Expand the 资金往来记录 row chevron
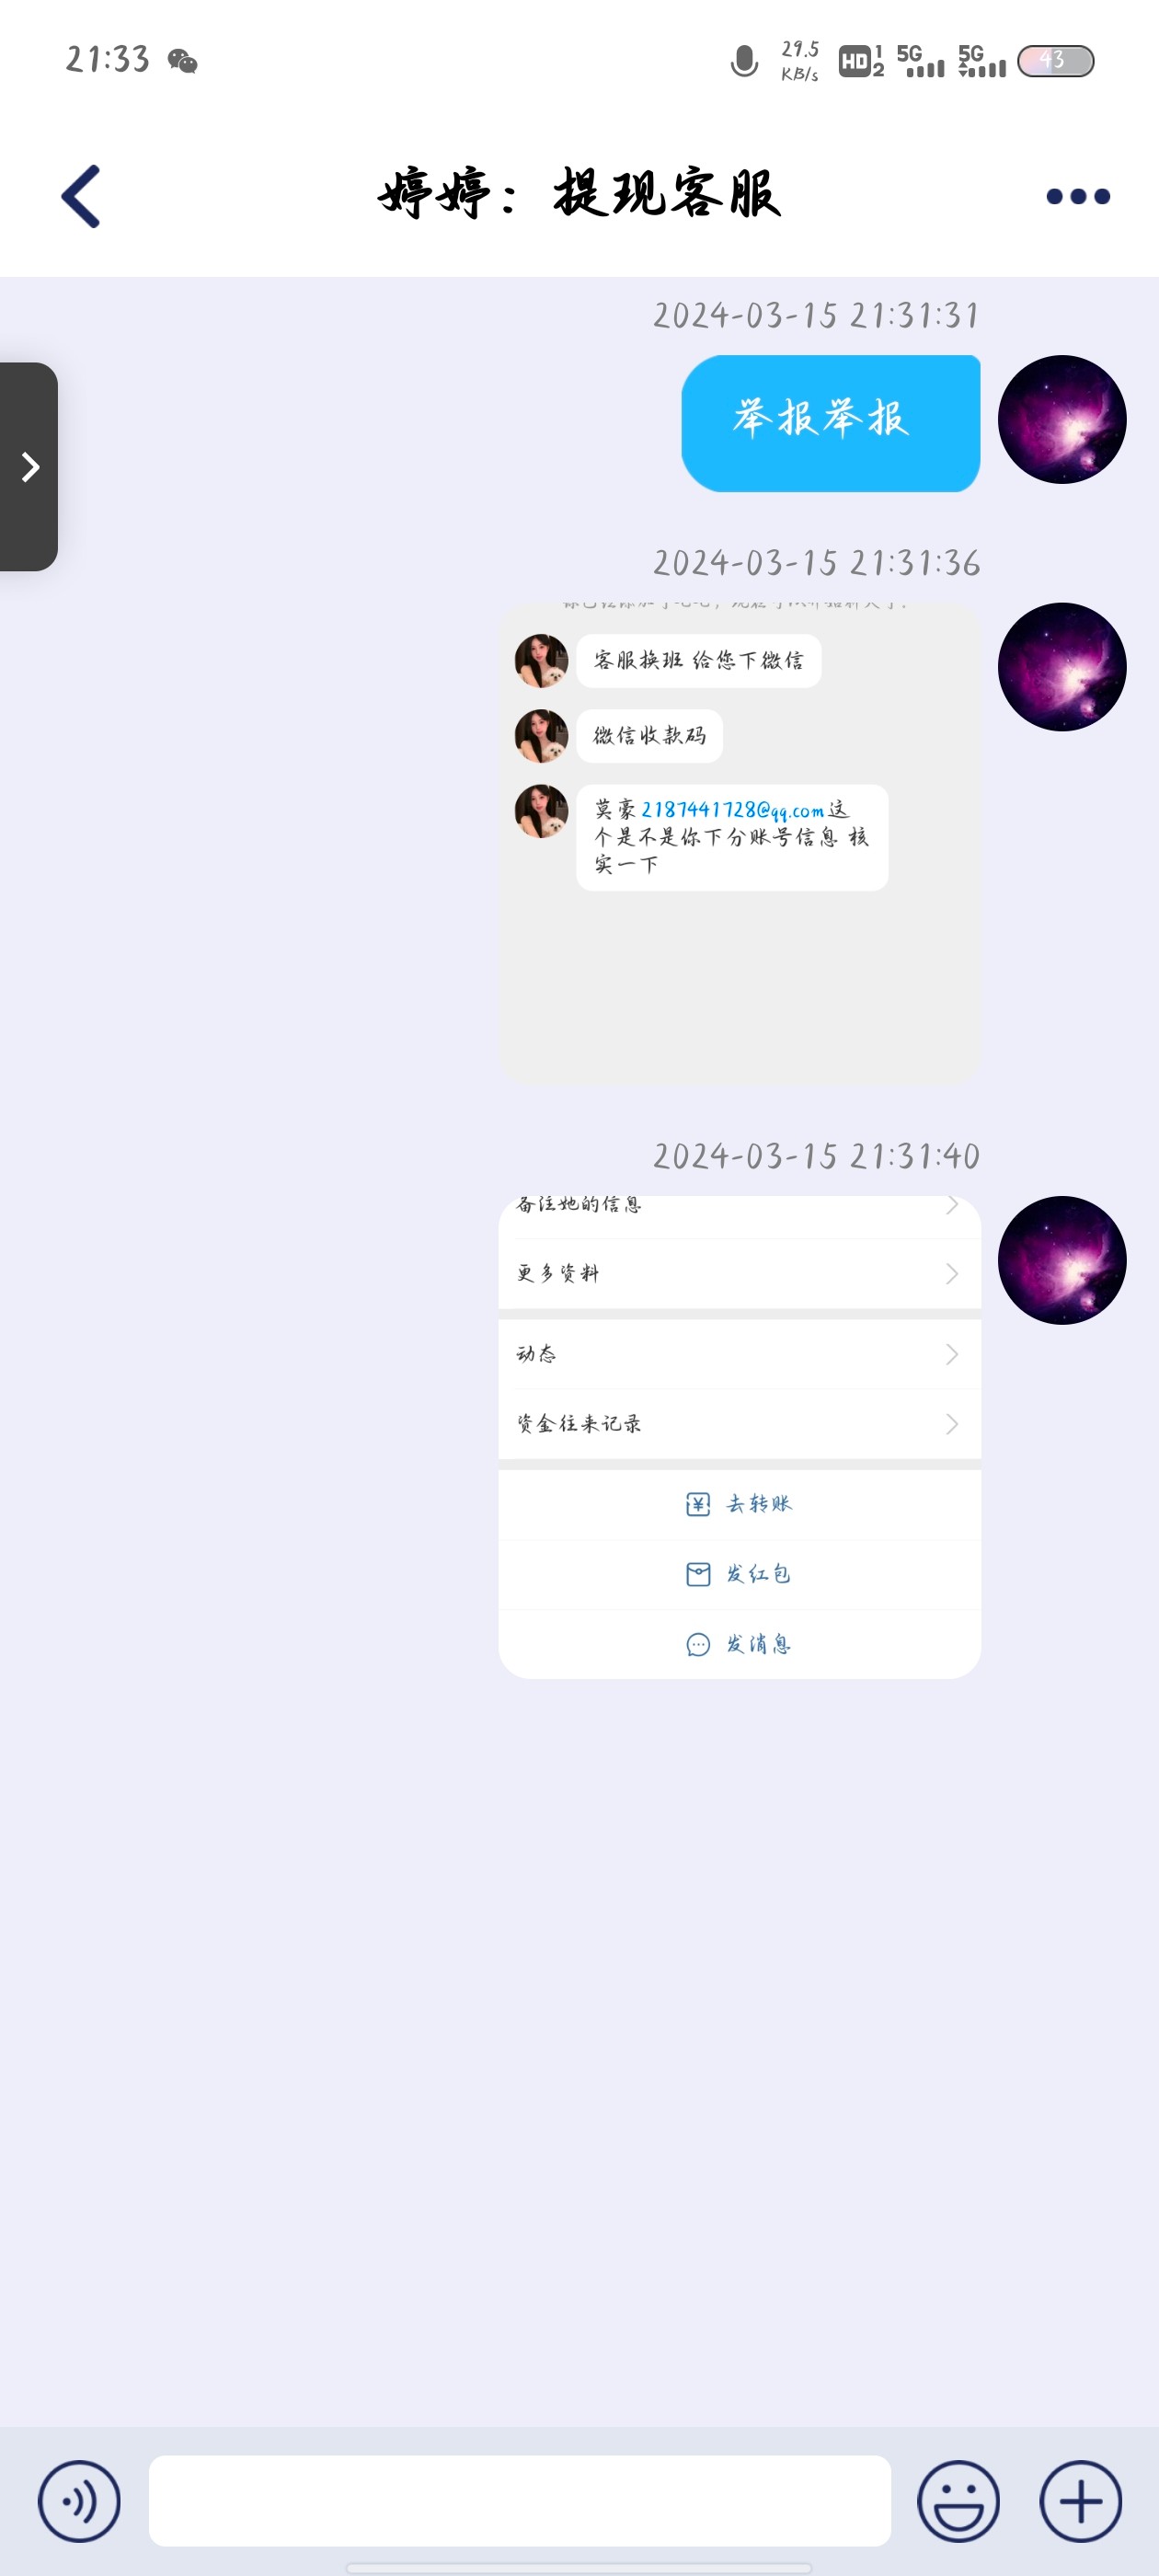Screen dimensions: 1159x2576 click(x=952, y=1423)
